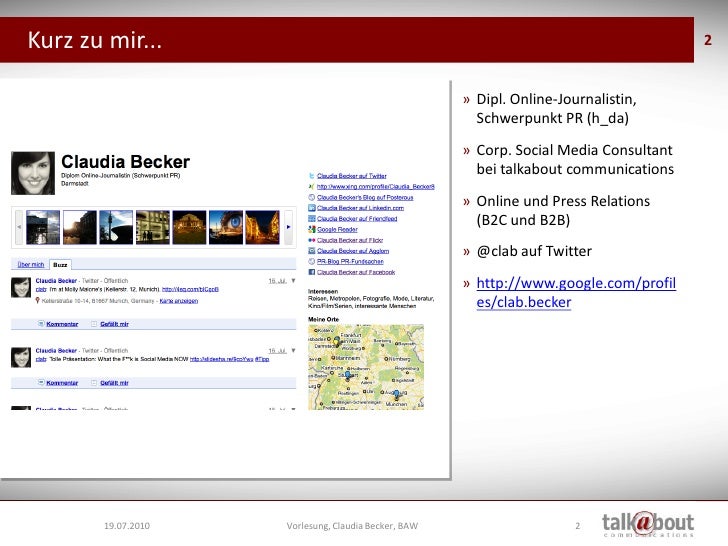Open Claudia Becker auf Twitter link
The image size is (728, 546).
pyautogui.click(x=351, y=176)
